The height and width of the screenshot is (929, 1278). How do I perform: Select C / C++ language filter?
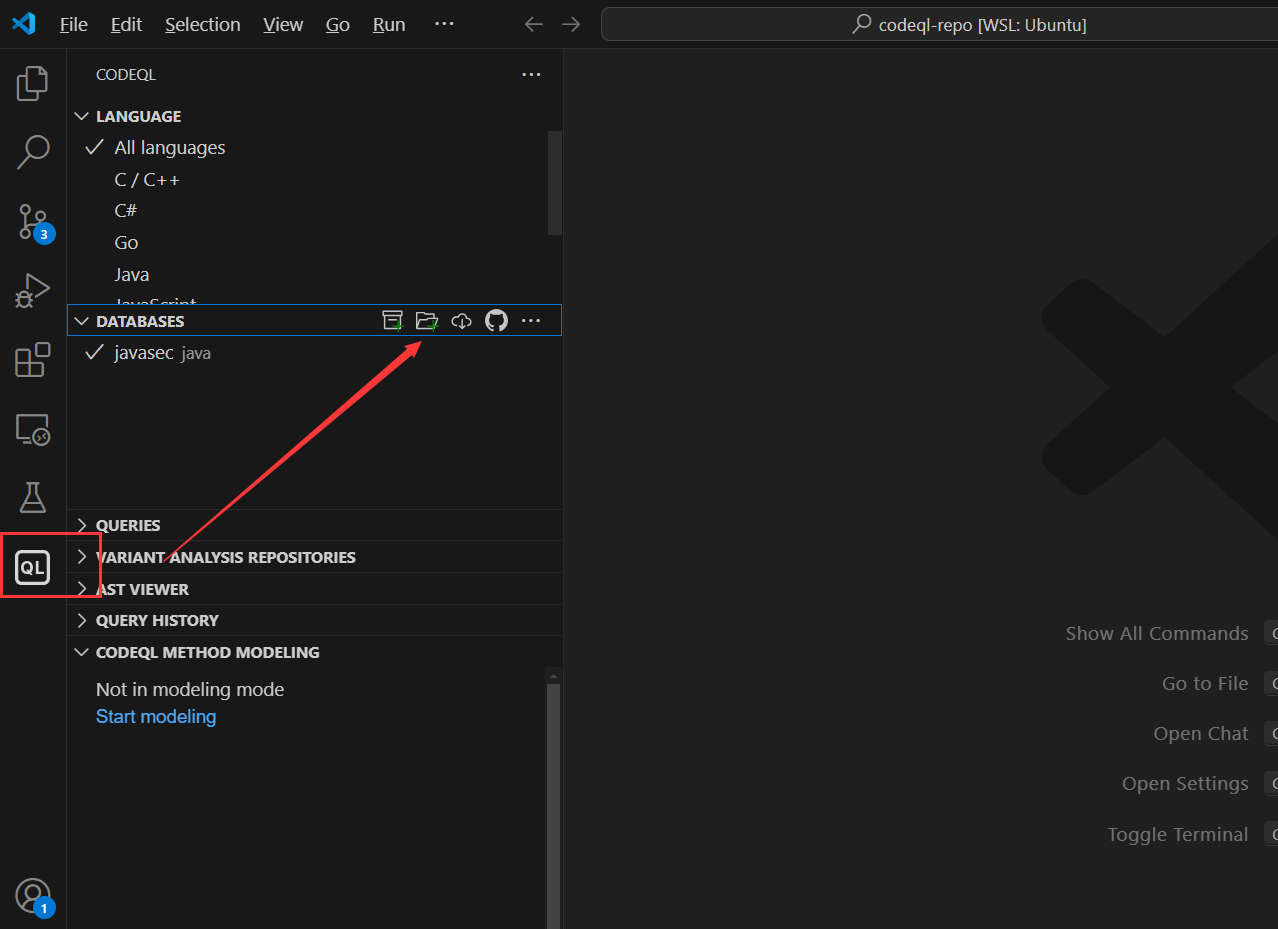(x=314, y=180)
